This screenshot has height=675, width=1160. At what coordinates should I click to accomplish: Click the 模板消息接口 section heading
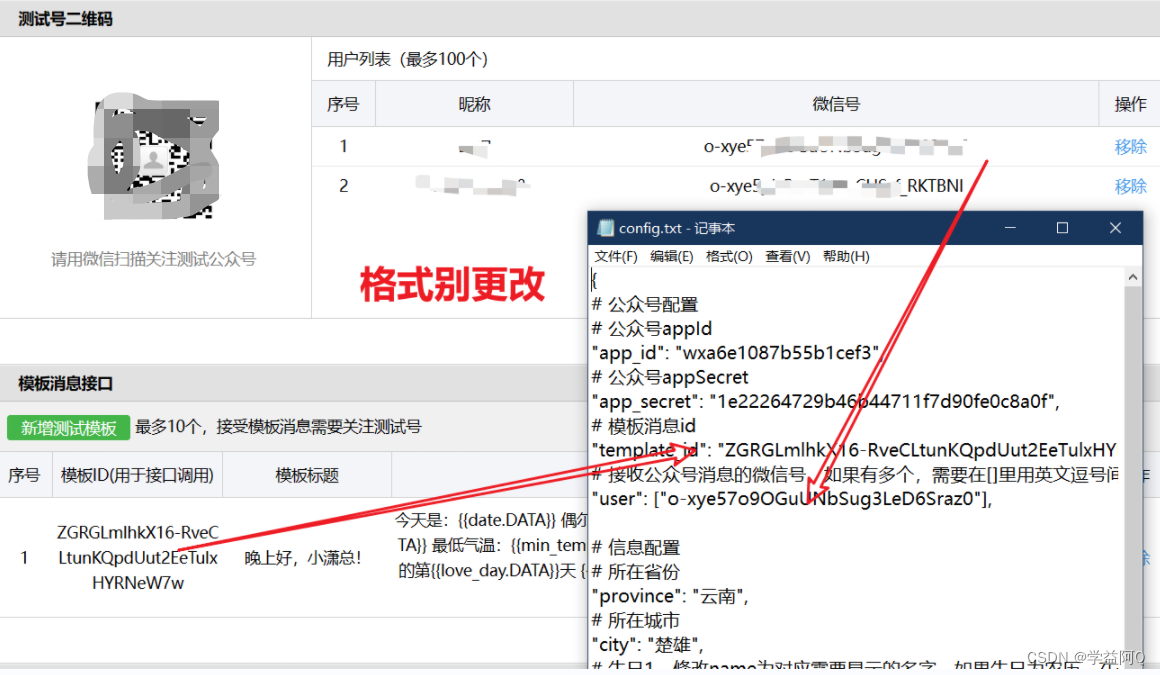point(65,383)
